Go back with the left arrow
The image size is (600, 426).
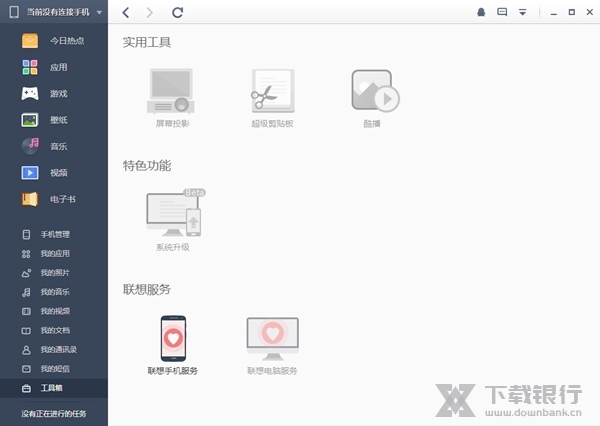pyautogui.click(x=126, y=12)
